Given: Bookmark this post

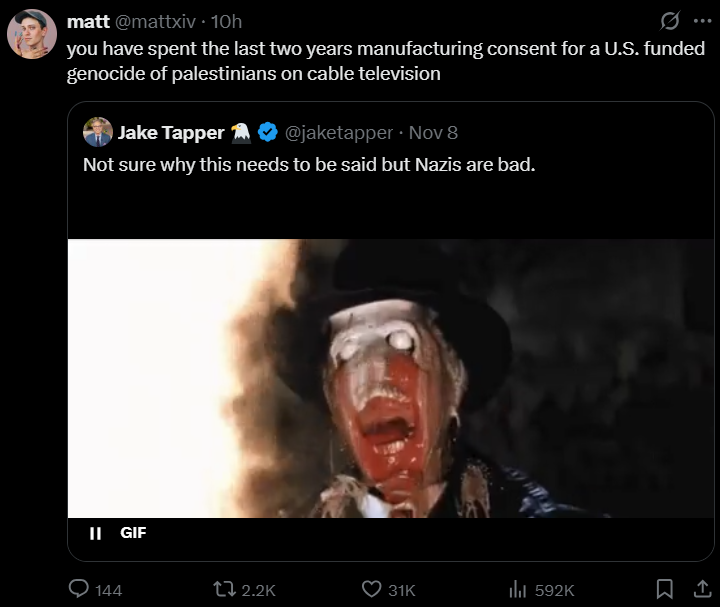Looking at the screenshot, I should [x=664, y=589].
